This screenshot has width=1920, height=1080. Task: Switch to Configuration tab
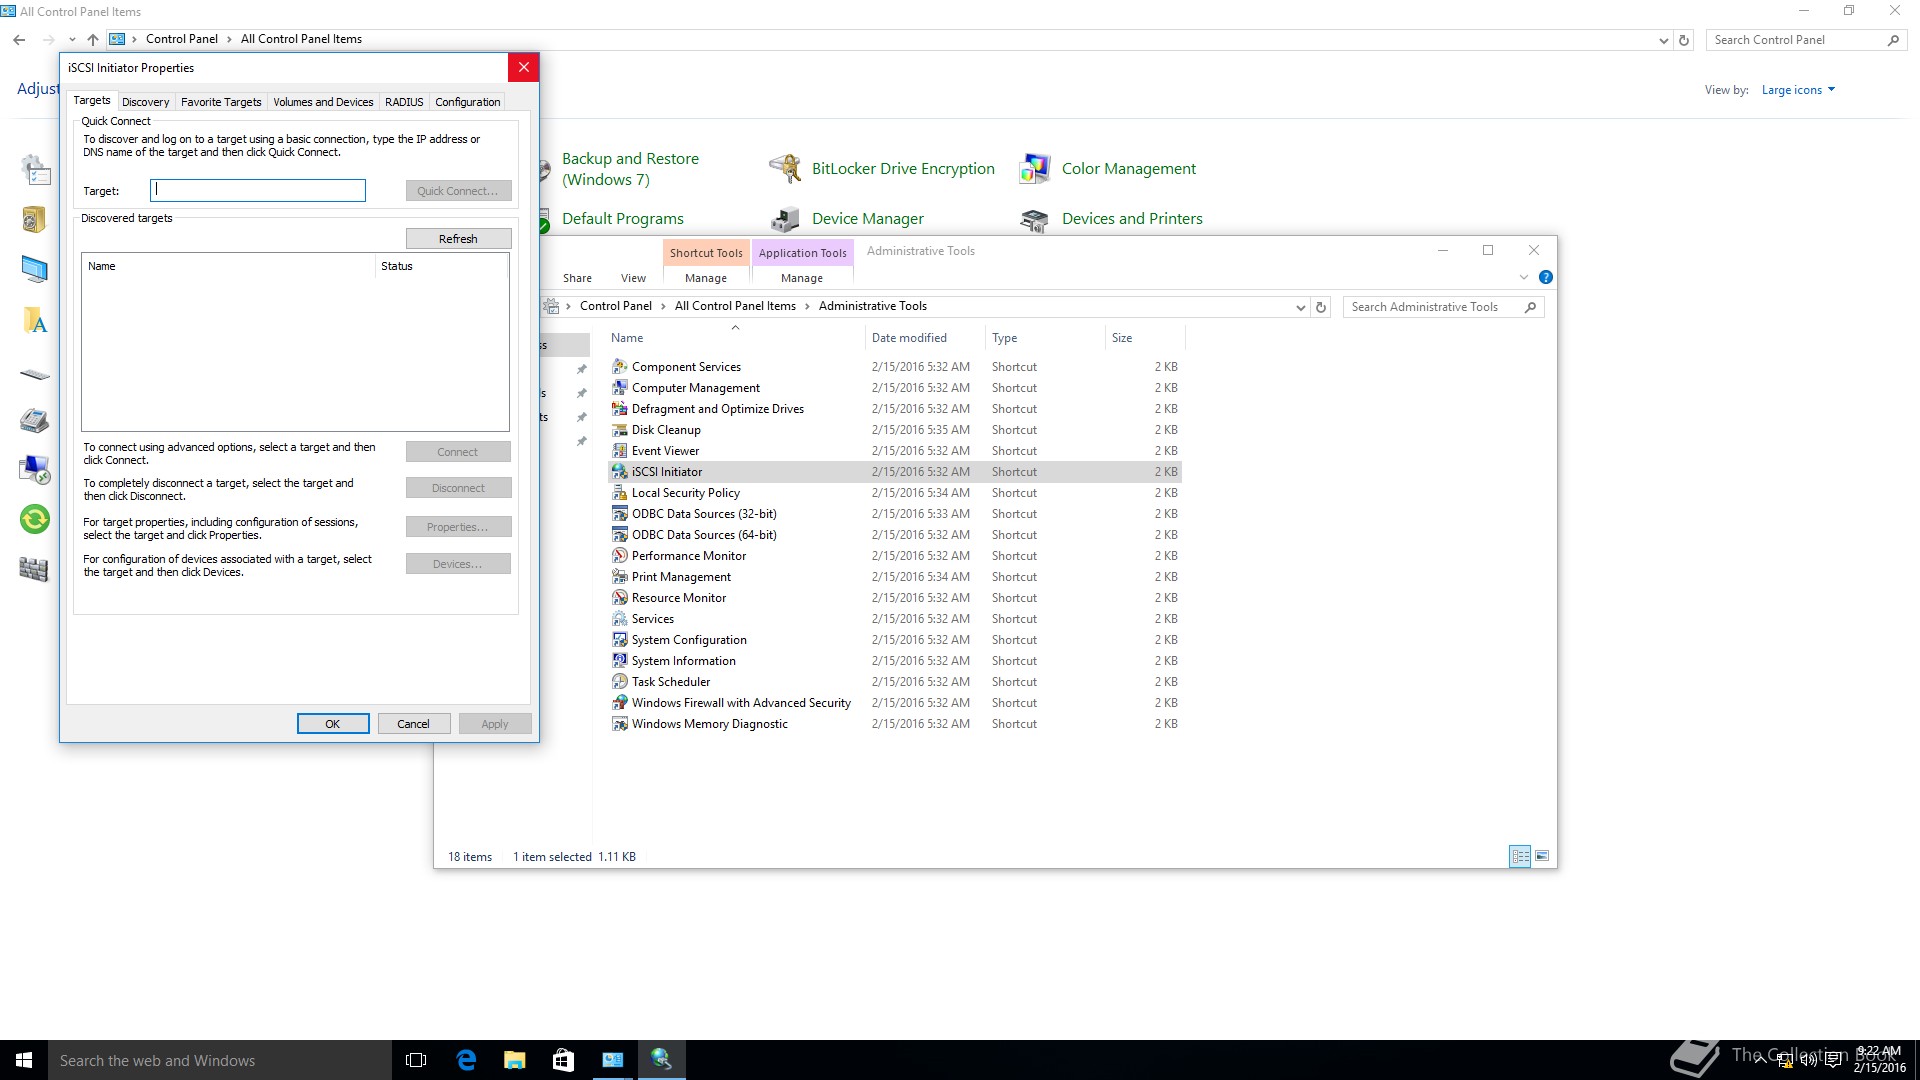click(468, 102)
